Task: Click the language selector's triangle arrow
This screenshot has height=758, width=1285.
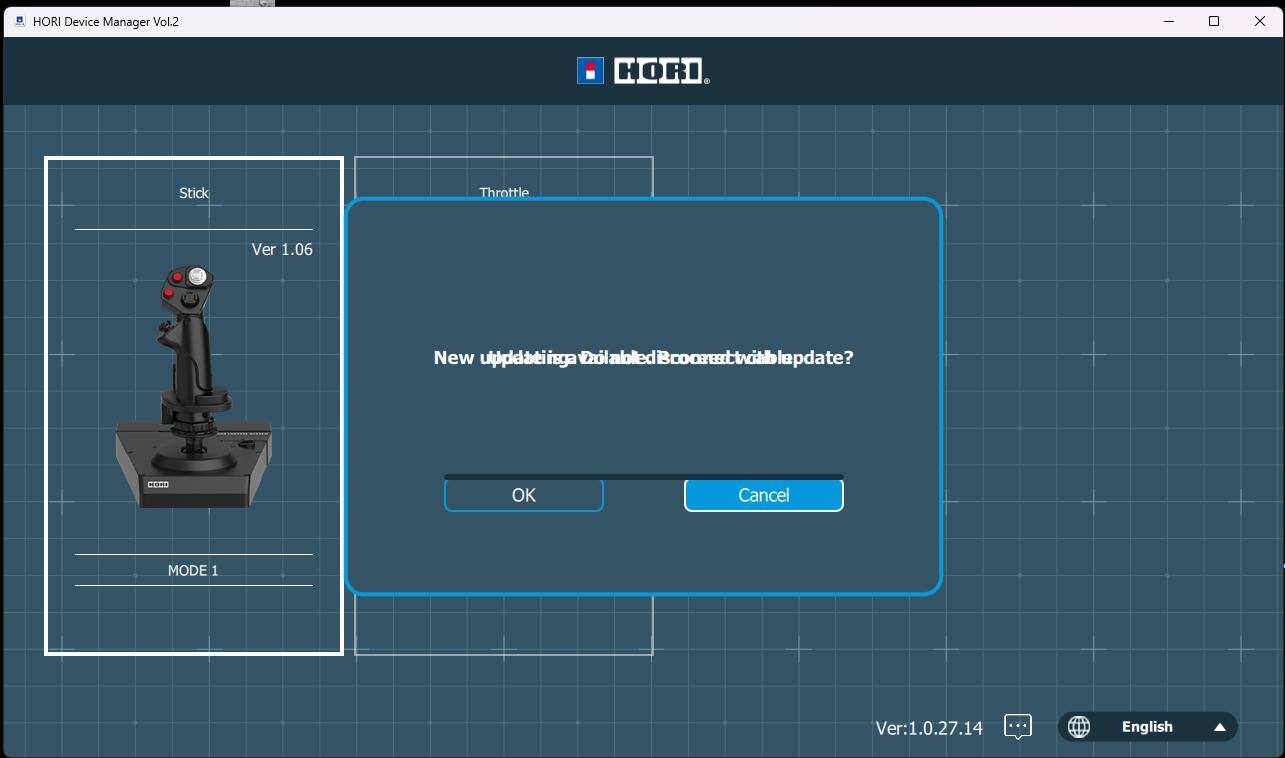Action: point(1220,727)
